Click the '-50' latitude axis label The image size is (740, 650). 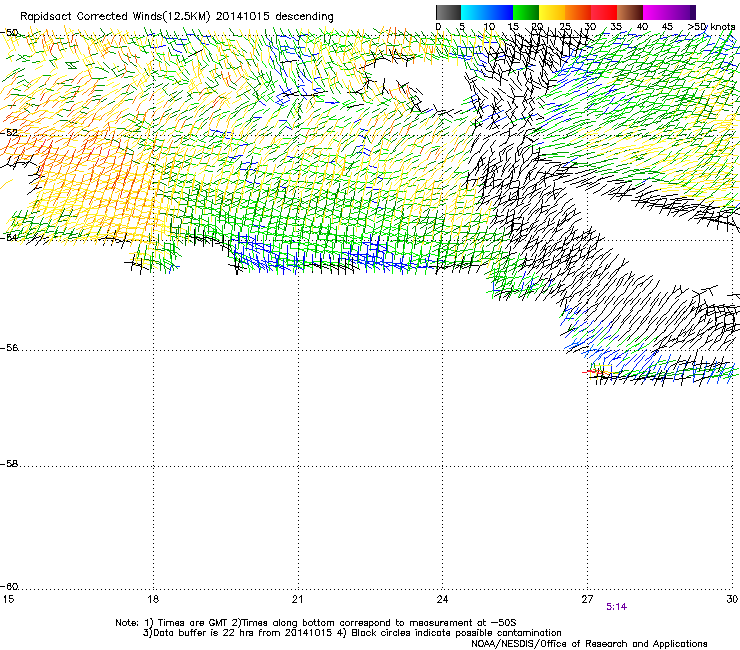click(9, 33)
